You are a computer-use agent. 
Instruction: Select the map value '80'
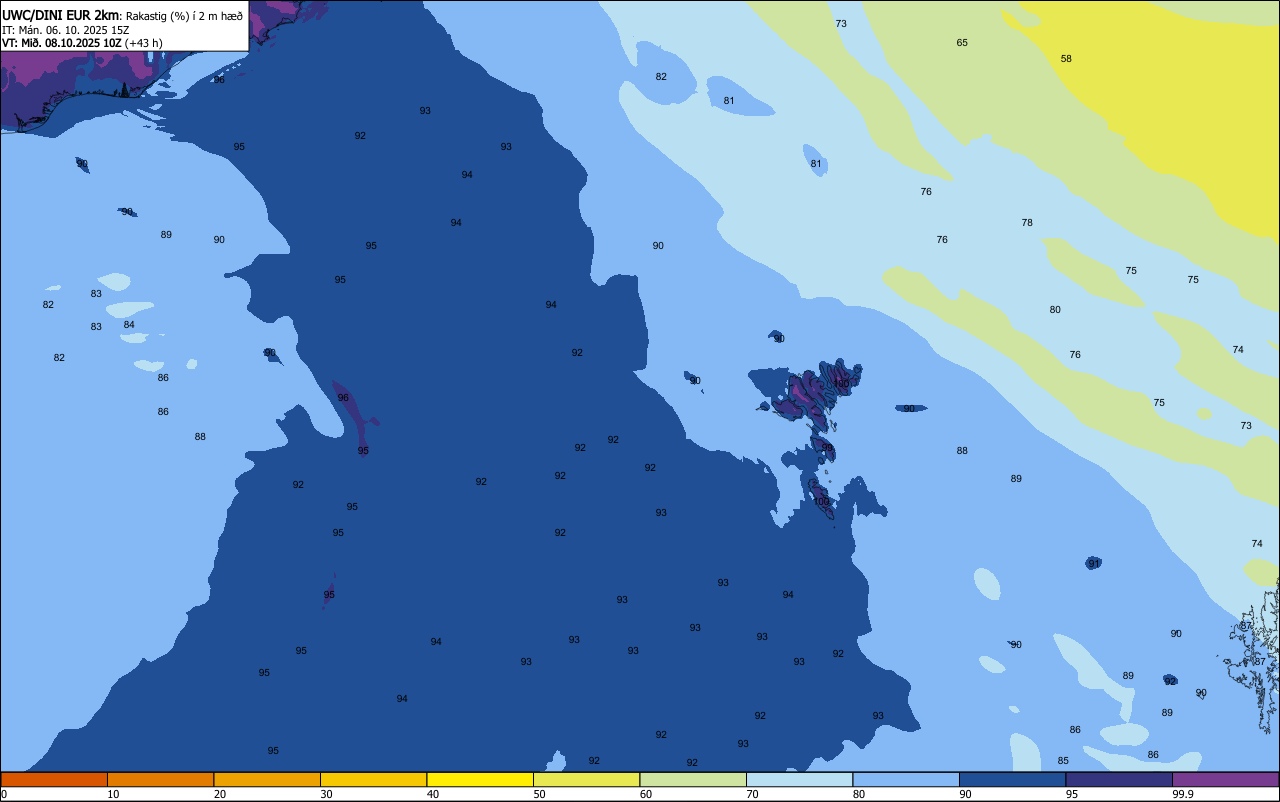1055,310
